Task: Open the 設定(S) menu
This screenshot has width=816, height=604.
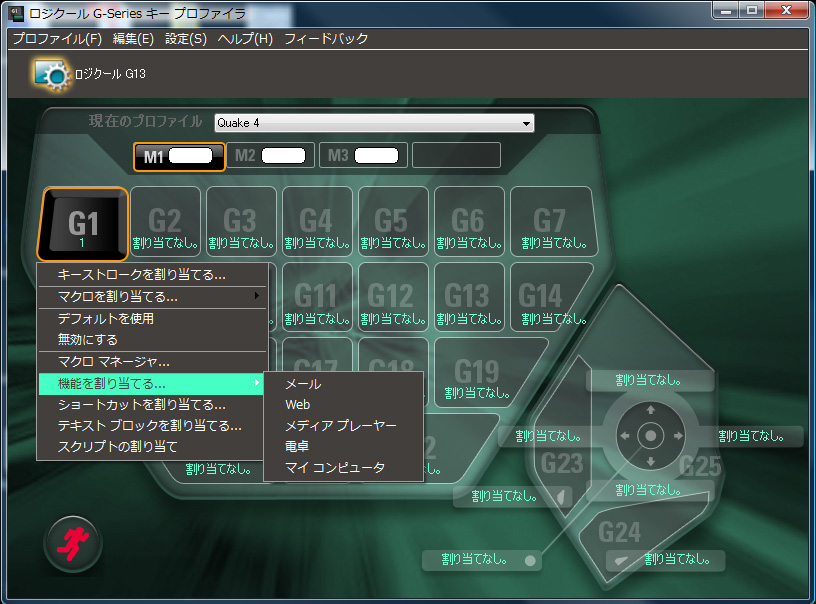Action: [185, 39]
